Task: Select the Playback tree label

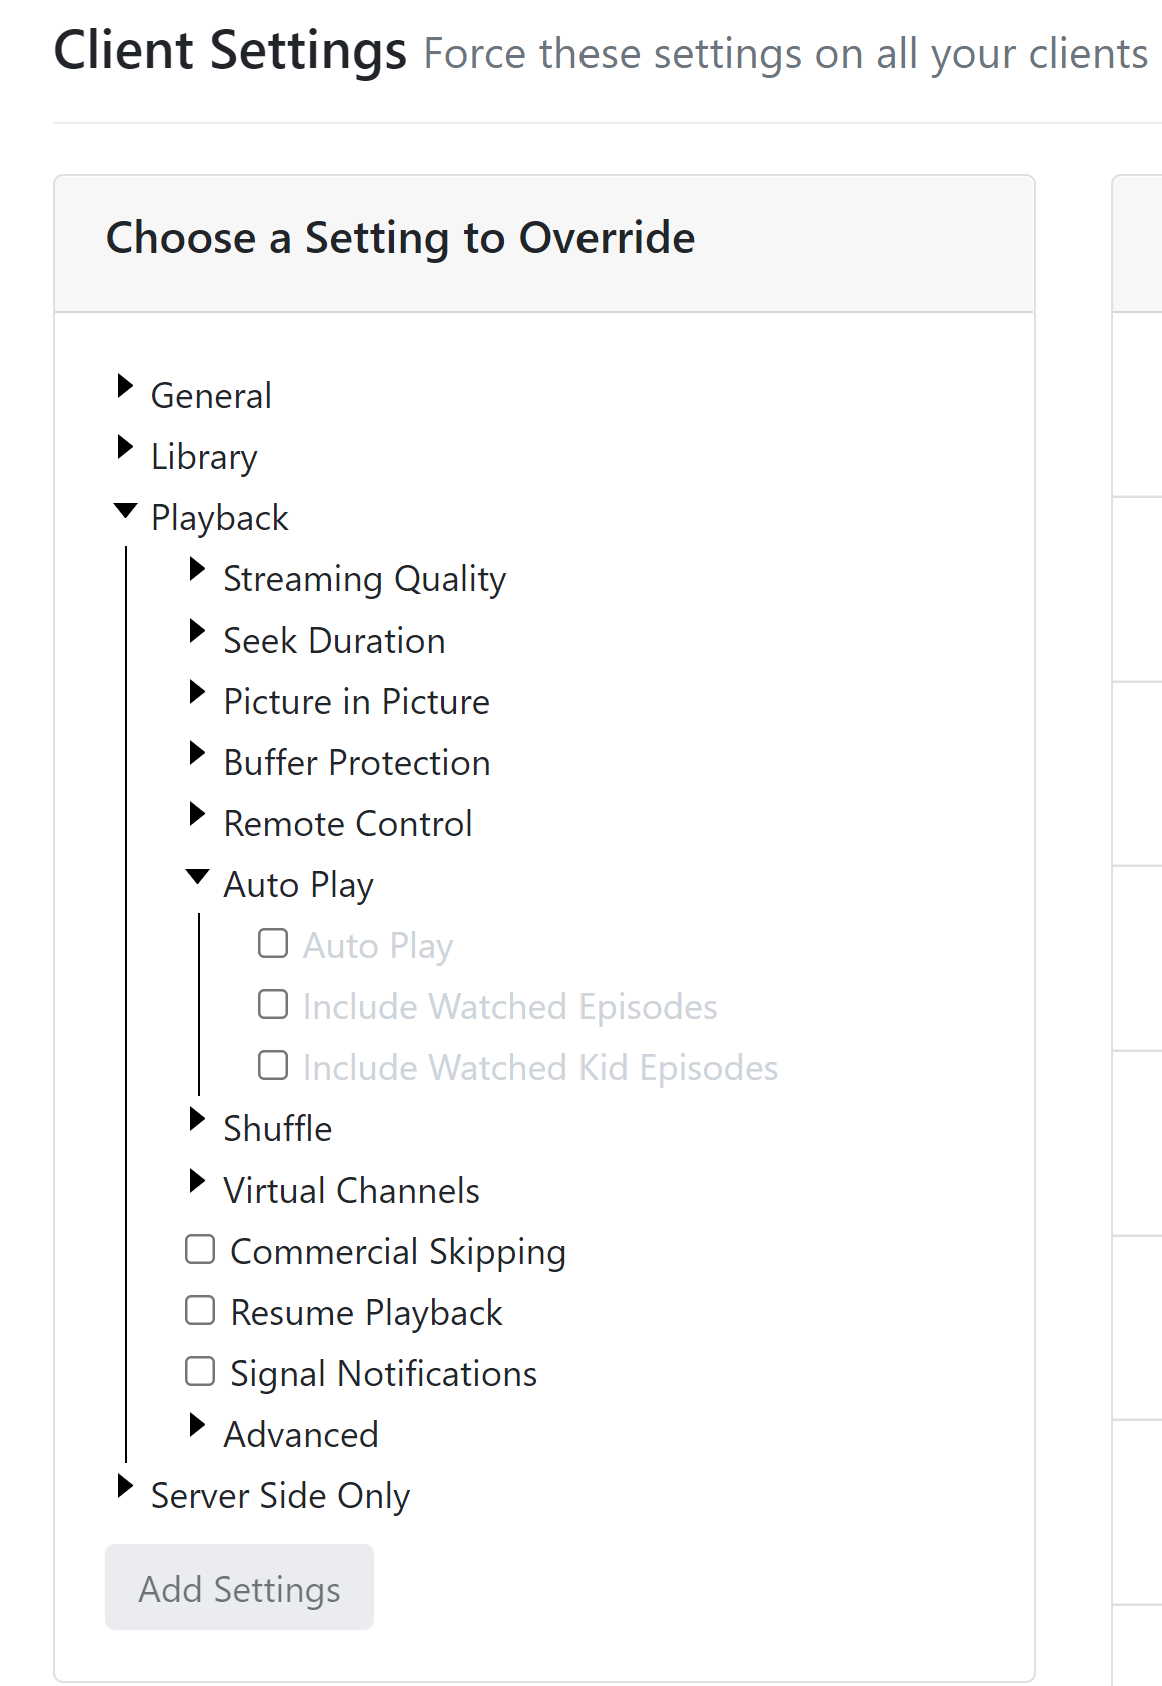Action: pos(219,518)
